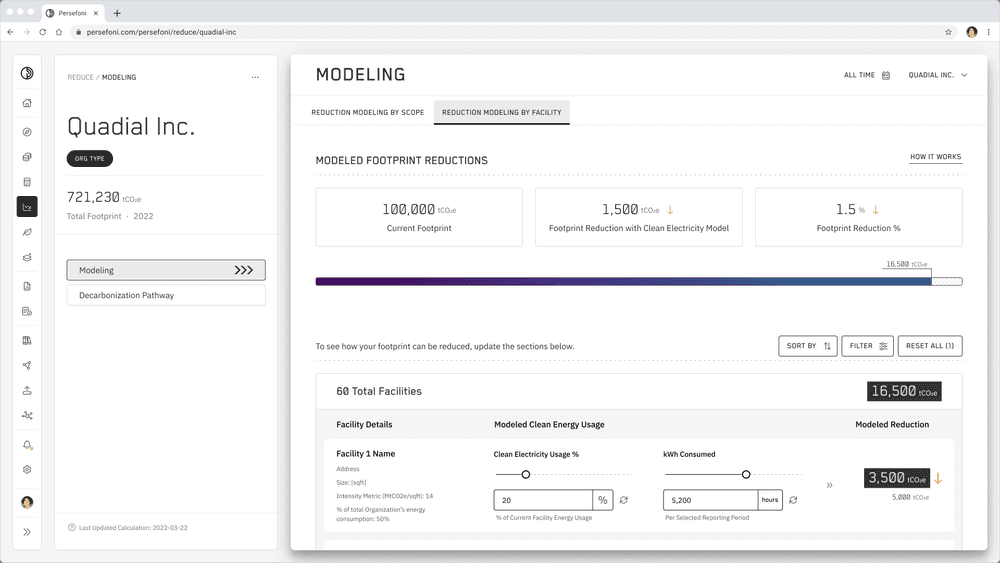Viewport: 1000px width, 563px height.
Task: Open the document icon in sidebar
Action: (x=27, y=286)
